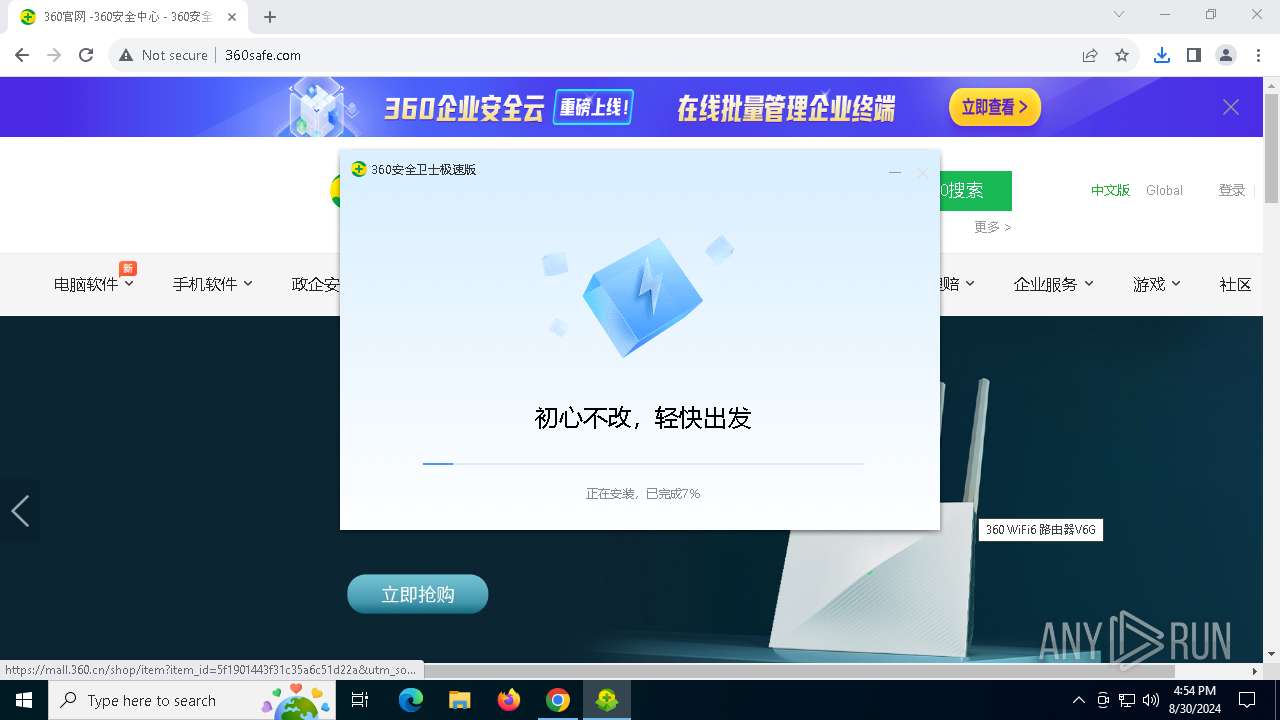Open volume control in tray

(x=1150, y=700)
